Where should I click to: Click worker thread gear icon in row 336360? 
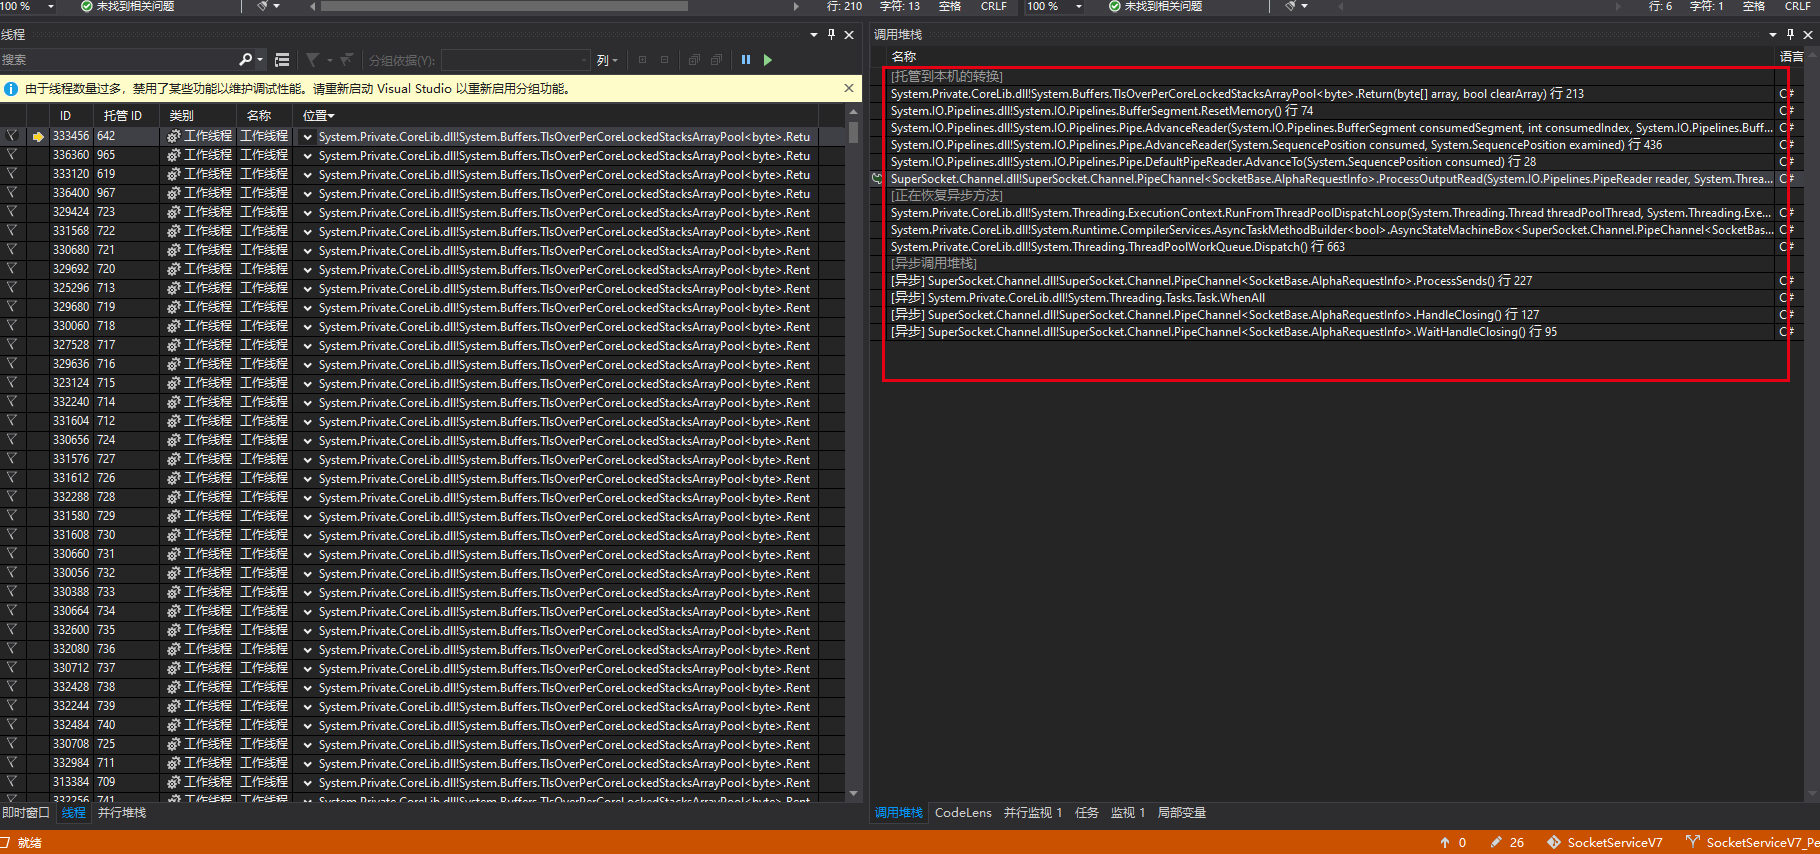173,156
